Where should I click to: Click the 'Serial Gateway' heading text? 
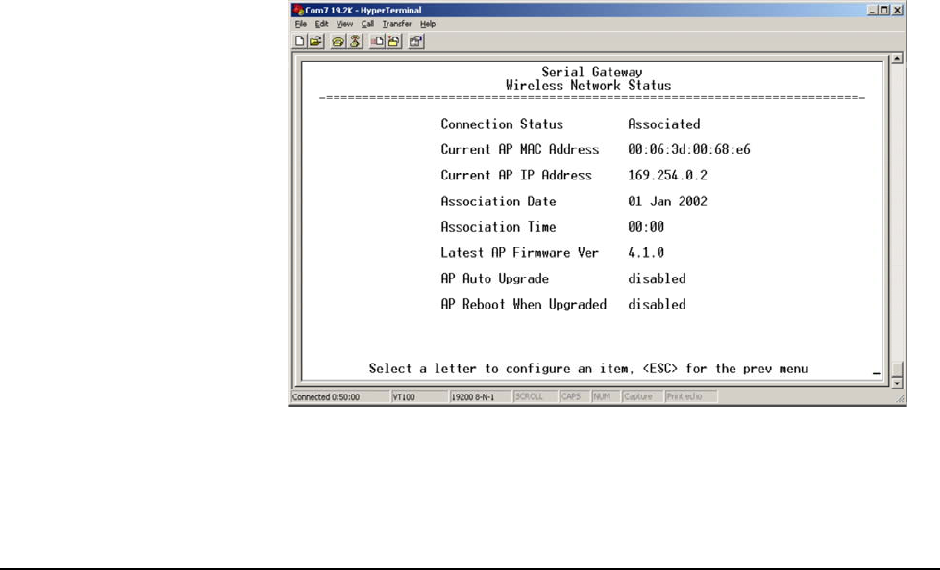pos(592,72)
